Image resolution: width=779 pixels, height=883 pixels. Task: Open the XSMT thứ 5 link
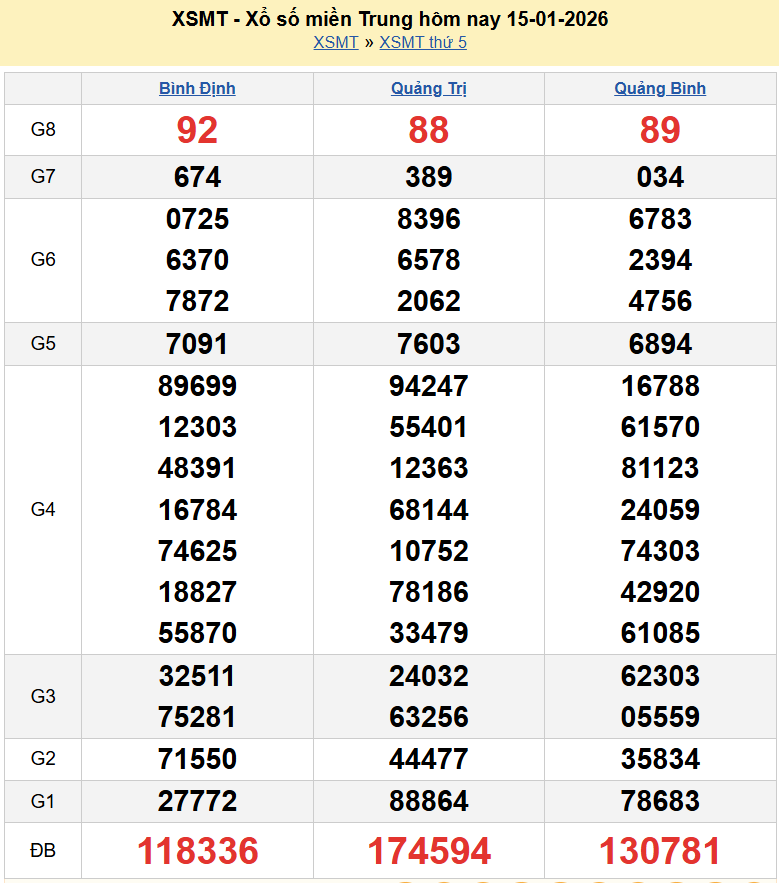click(423, 42)
